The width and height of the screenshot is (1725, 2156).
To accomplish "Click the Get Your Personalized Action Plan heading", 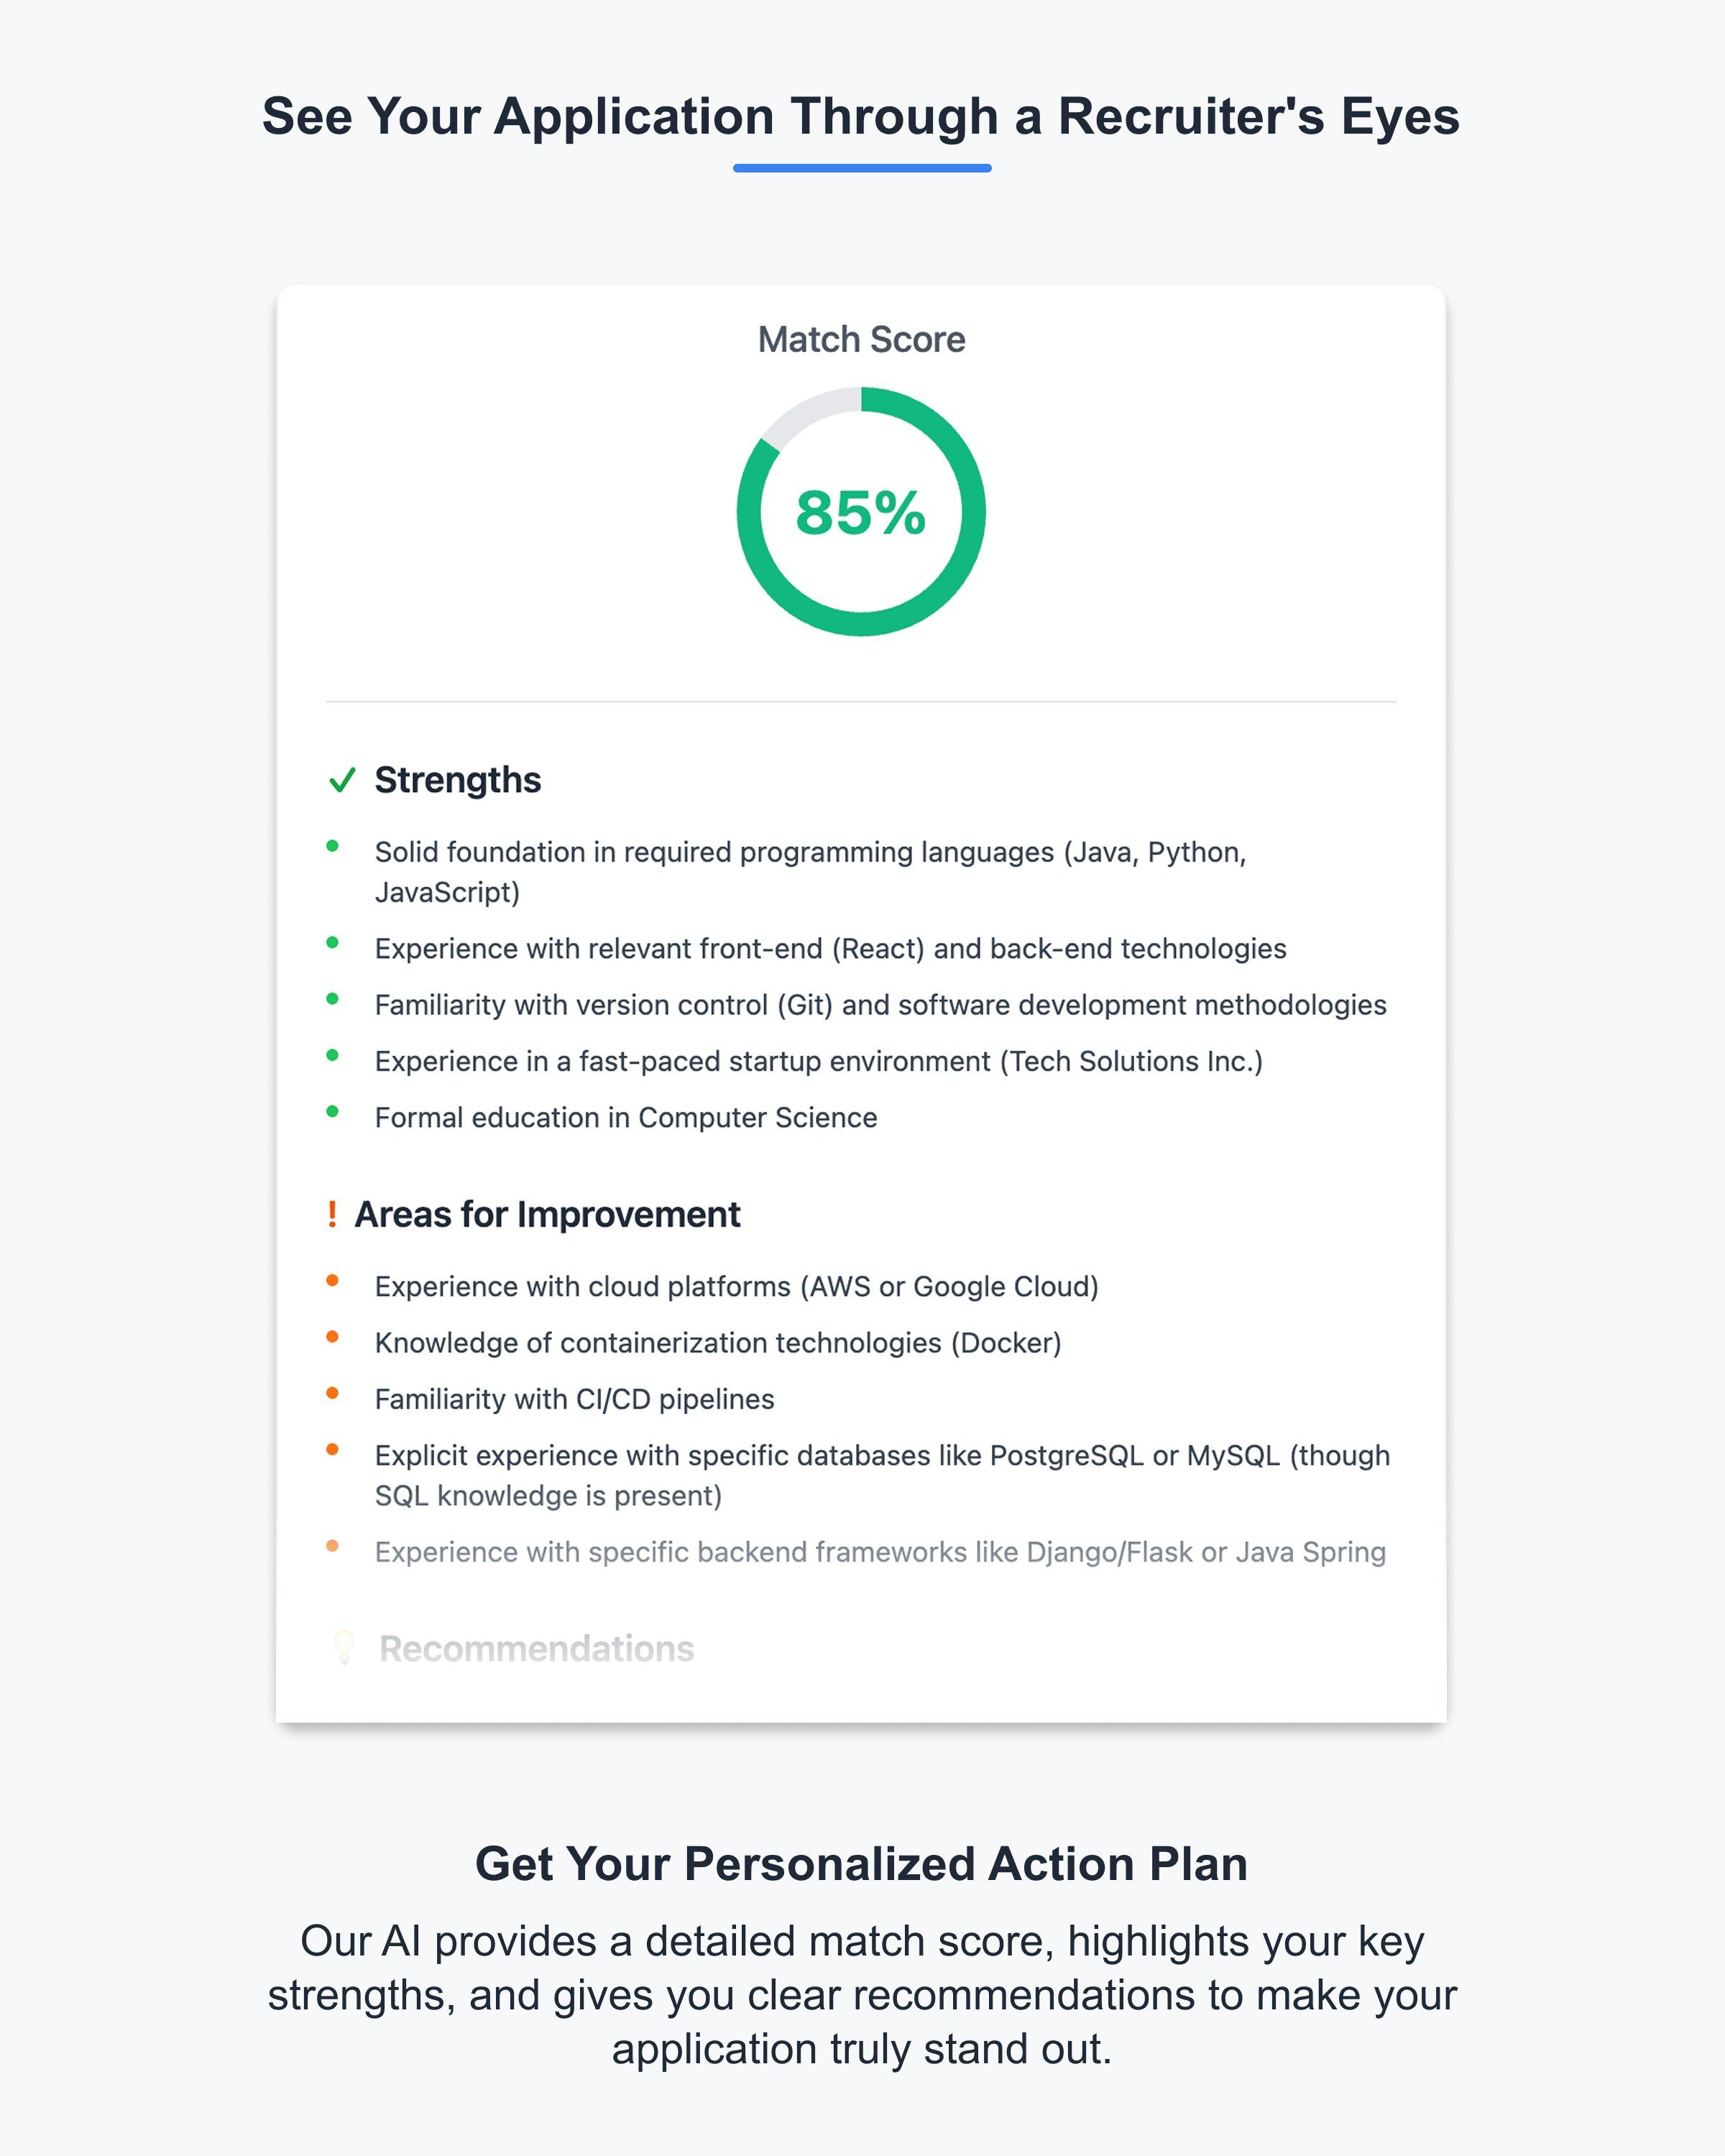I will click(x=861, y=1864).
